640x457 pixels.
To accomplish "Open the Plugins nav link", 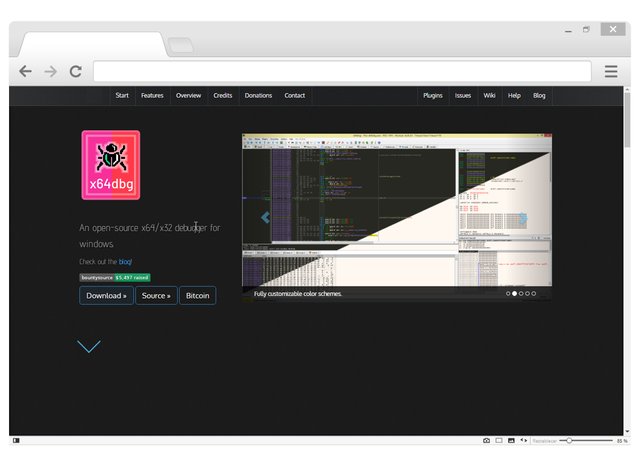I will 433,95.
